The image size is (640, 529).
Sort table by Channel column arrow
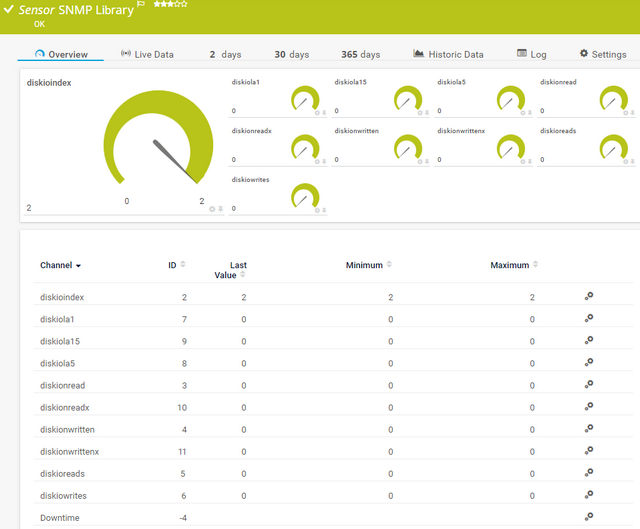click(x=78, y=266)
